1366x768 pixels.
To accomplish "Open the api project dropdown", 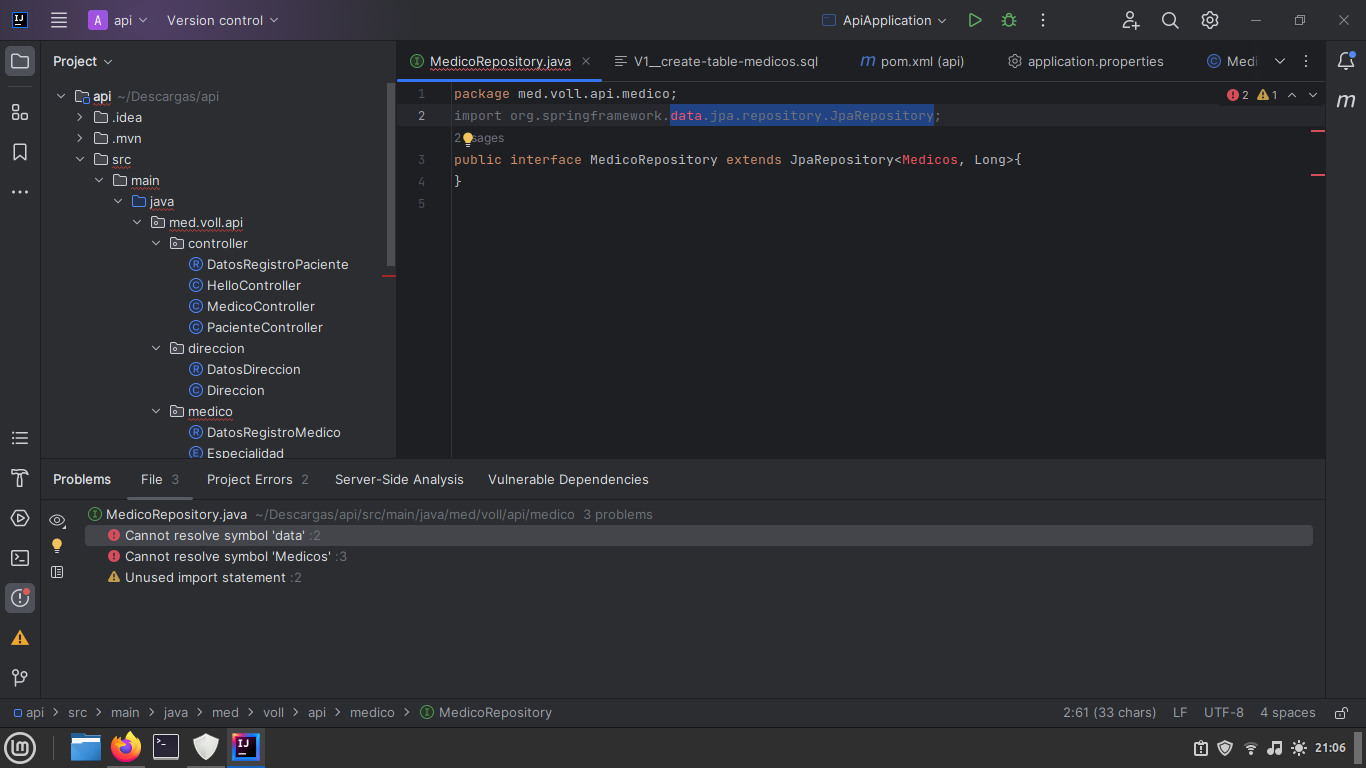I will pos(119,20).
